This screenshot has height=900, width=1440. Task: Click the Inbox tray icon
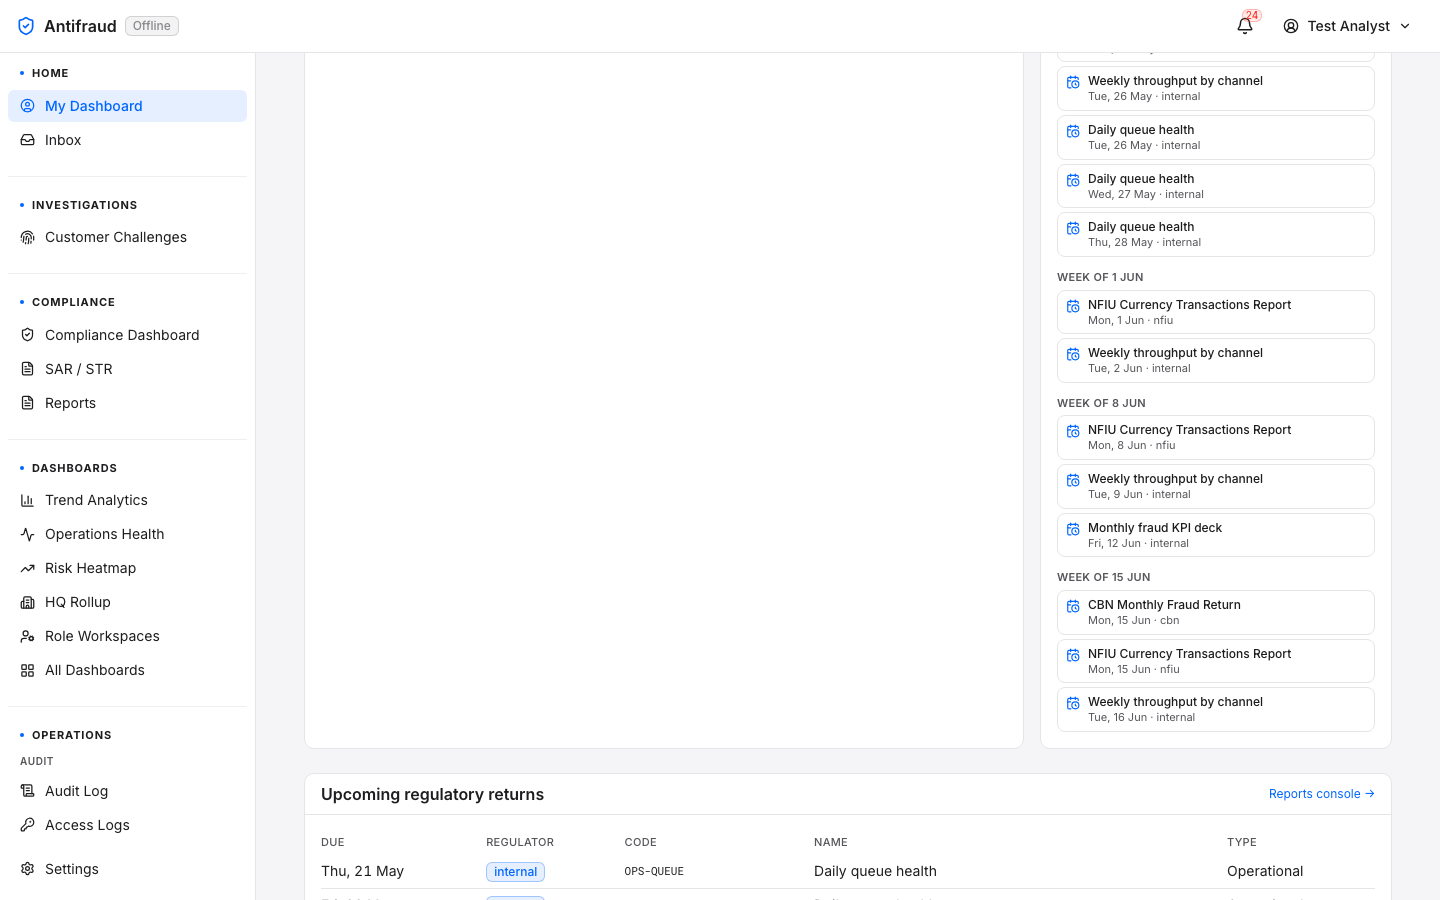tap(27, 140)
